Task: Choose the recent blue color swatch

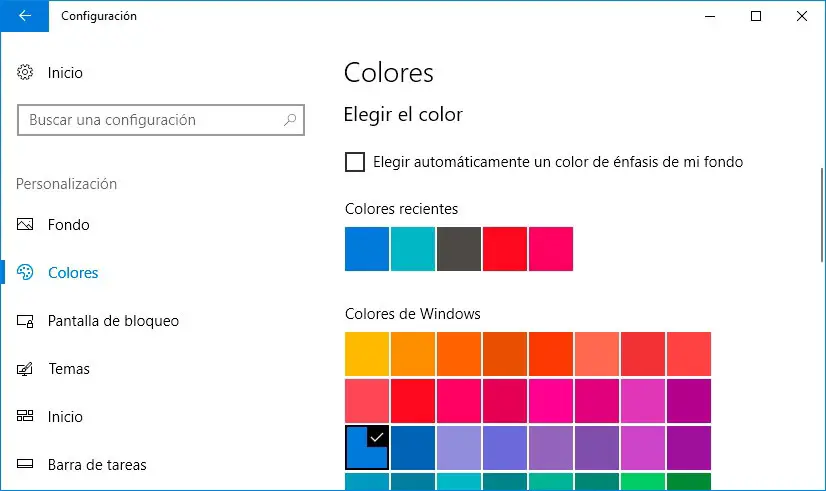Action: (367, 249)
